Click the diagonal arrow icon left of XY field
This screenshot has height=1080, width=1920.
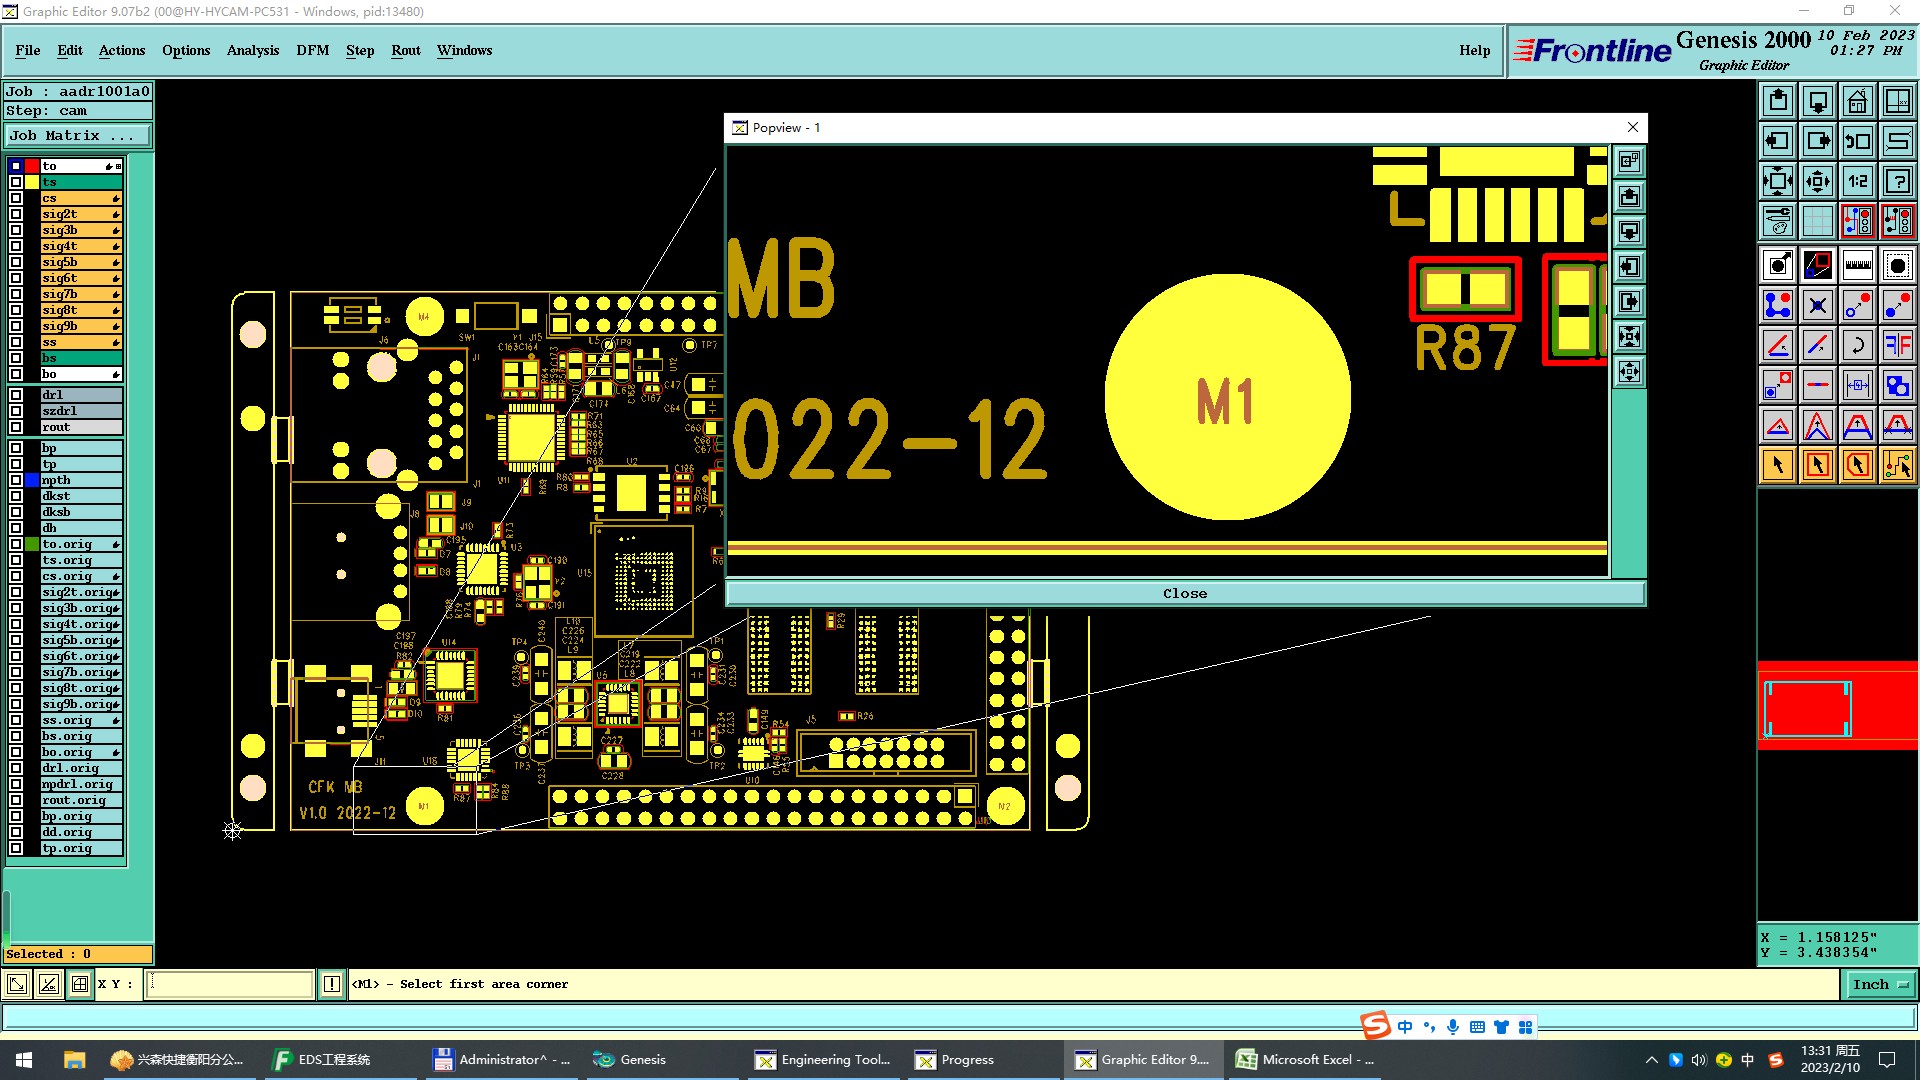click(17, 984)
